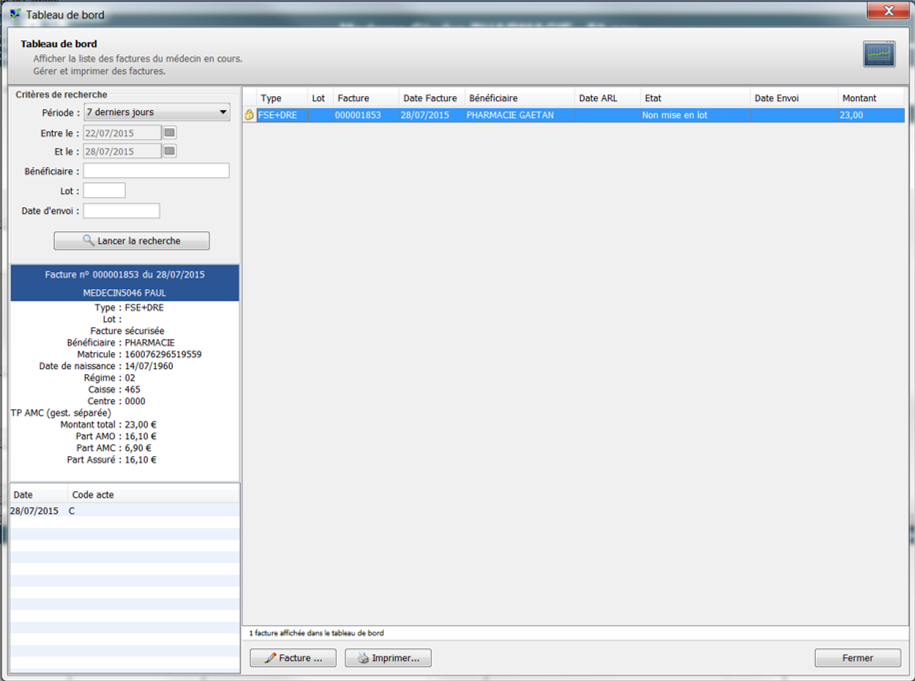The width and height of the screenshot is (915, 681).
Task: Click the Fermer button
Action: pyautogui.click(x=858, y=658)
